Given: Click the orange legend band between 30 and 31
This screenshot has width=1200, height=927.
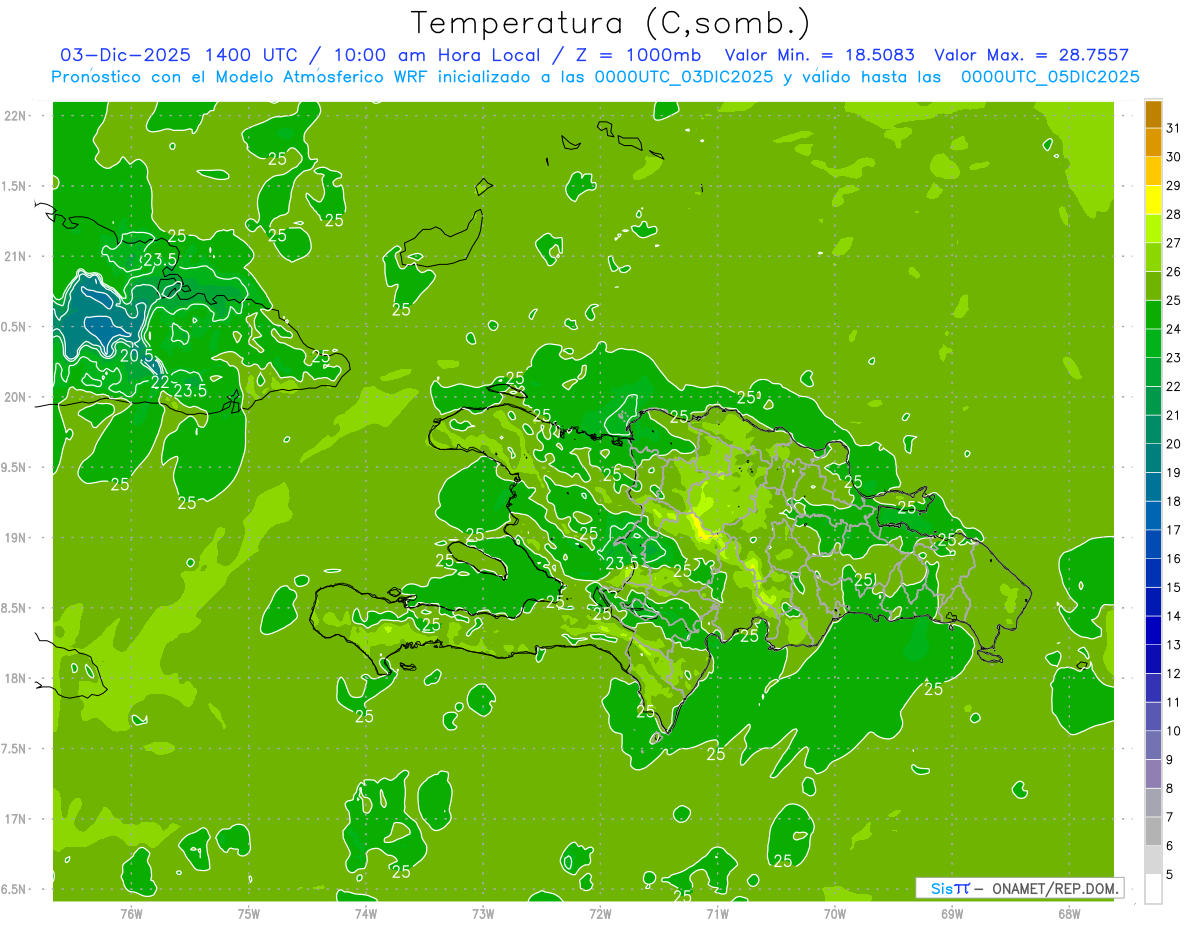Looking at the screenshot, I should click(x=1153, y=142).
